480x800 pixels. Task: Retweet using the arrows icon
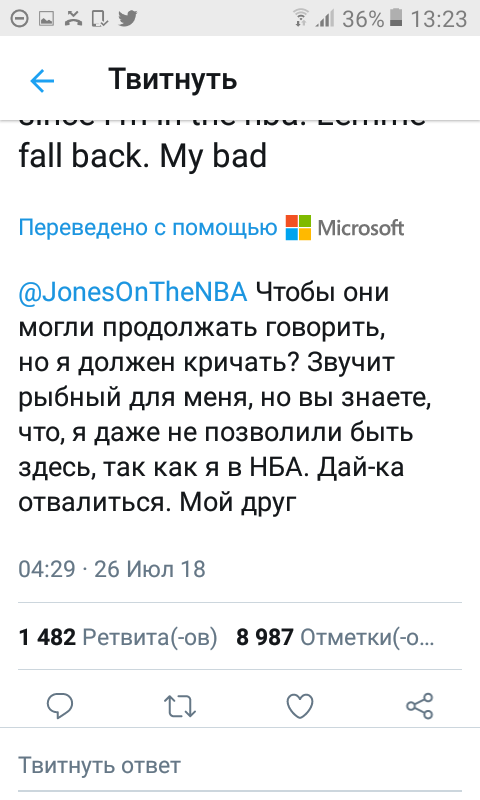(x=180, y=707)
